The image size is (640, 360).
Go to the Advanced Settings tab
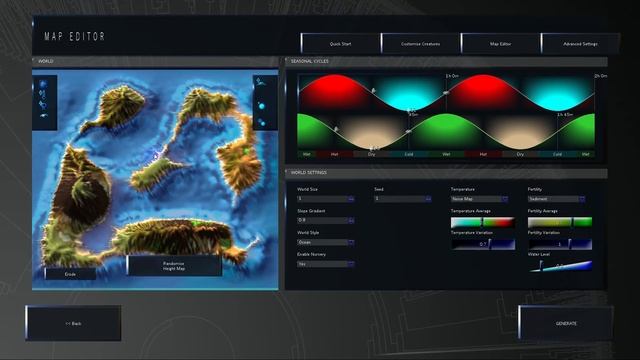coord(580,44)
